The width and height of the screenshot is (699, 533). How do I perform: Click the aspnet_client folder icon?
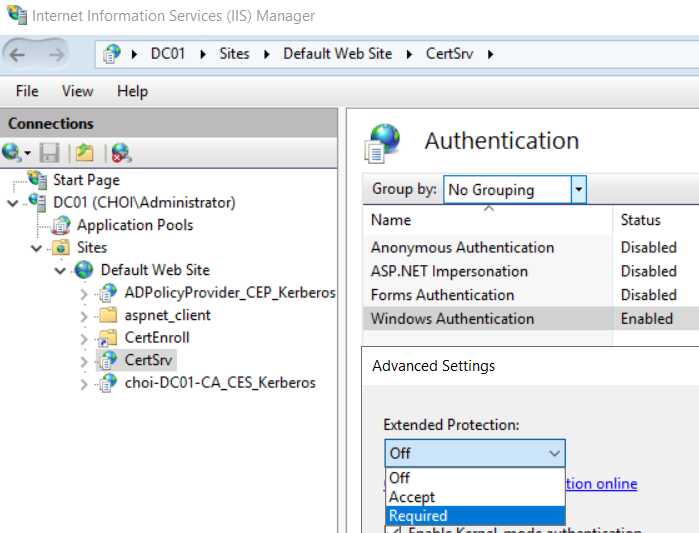[x=108, y=315]
